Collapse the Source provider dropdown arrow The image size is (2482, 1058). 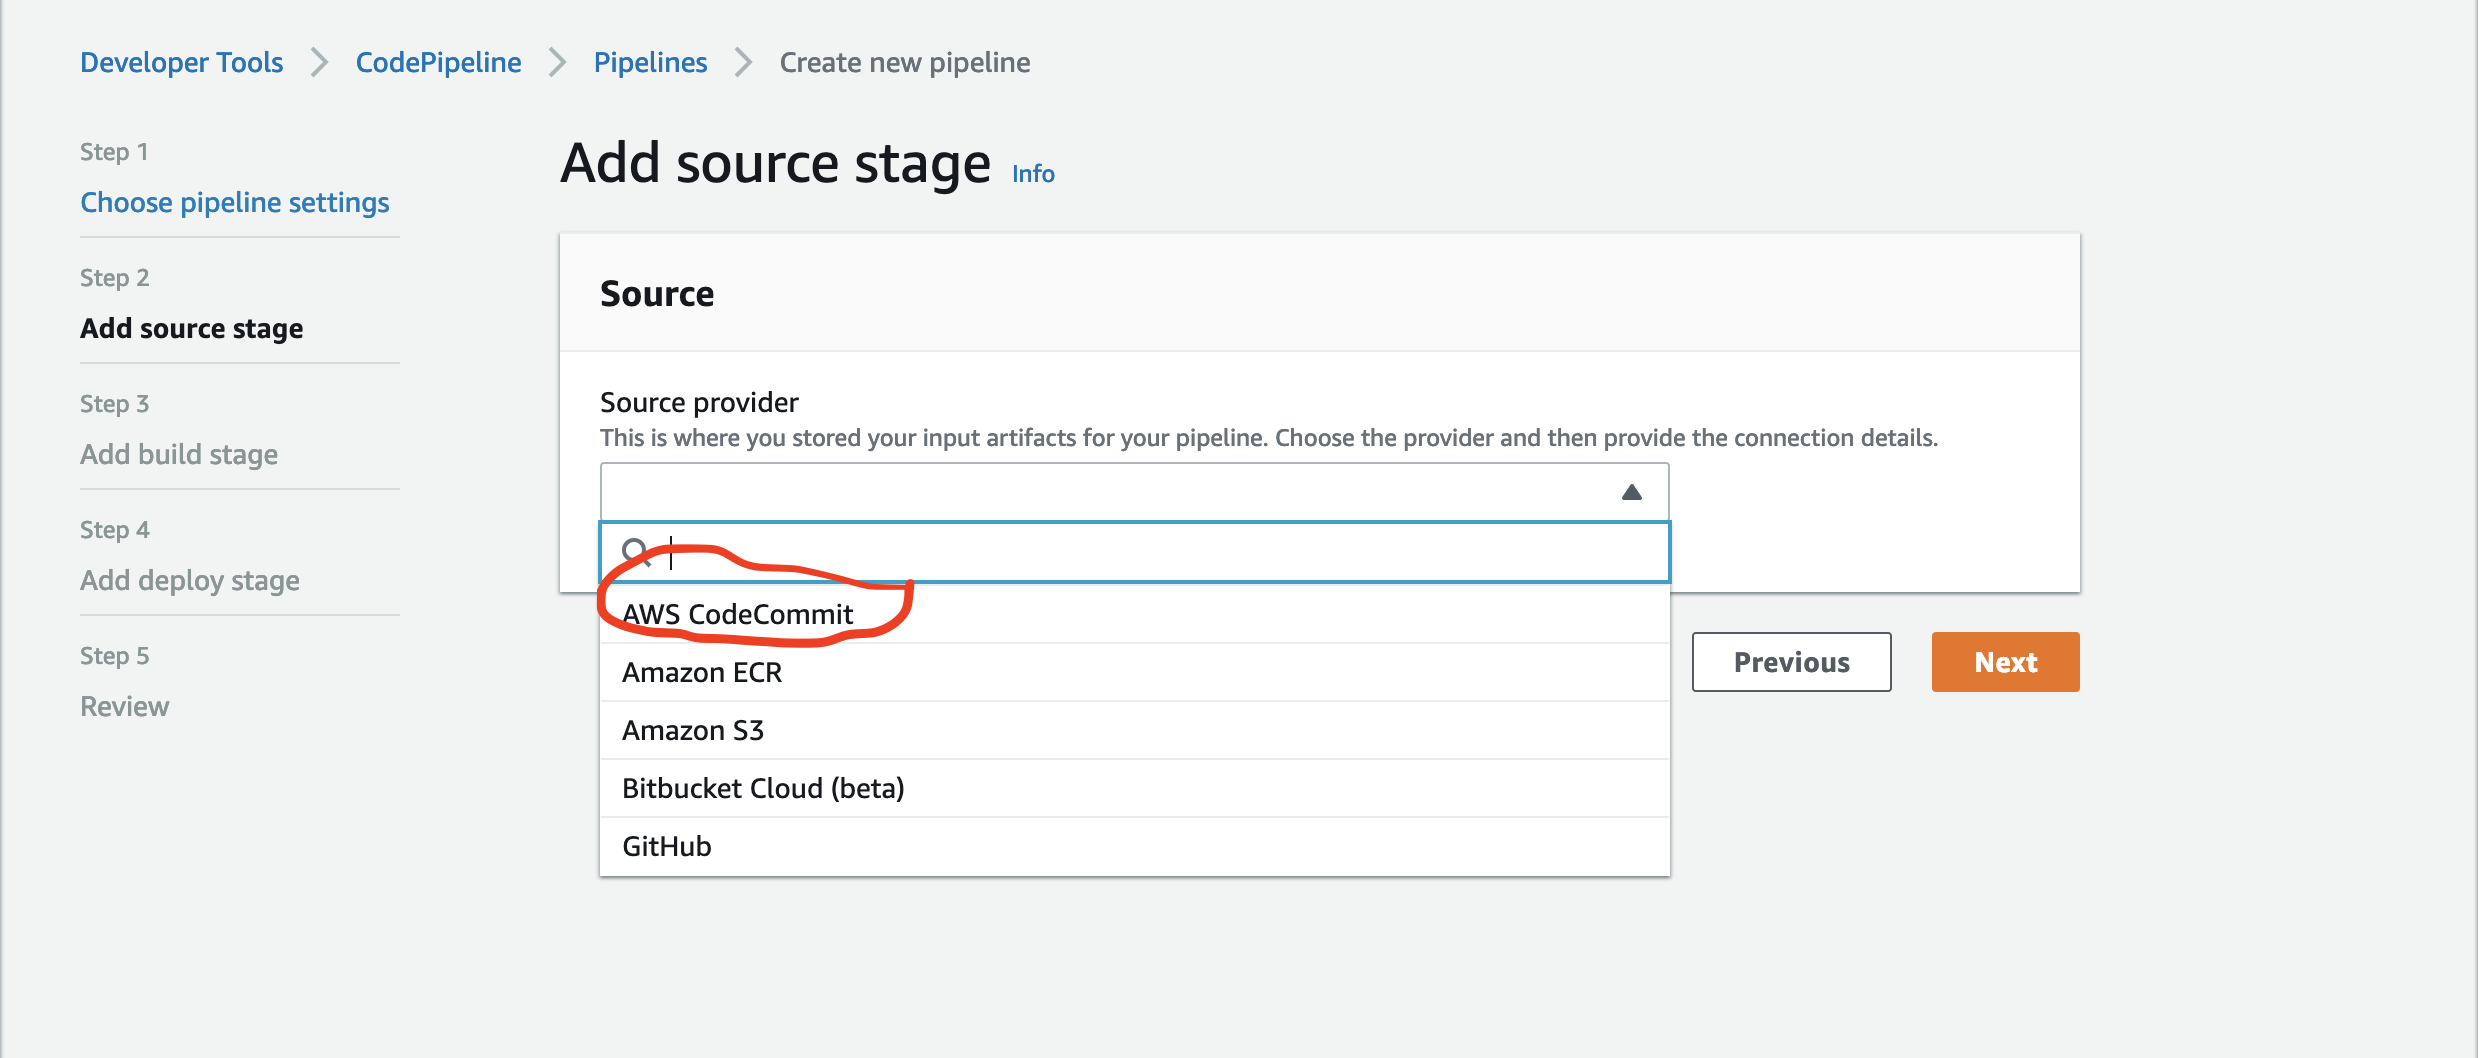1631,492
